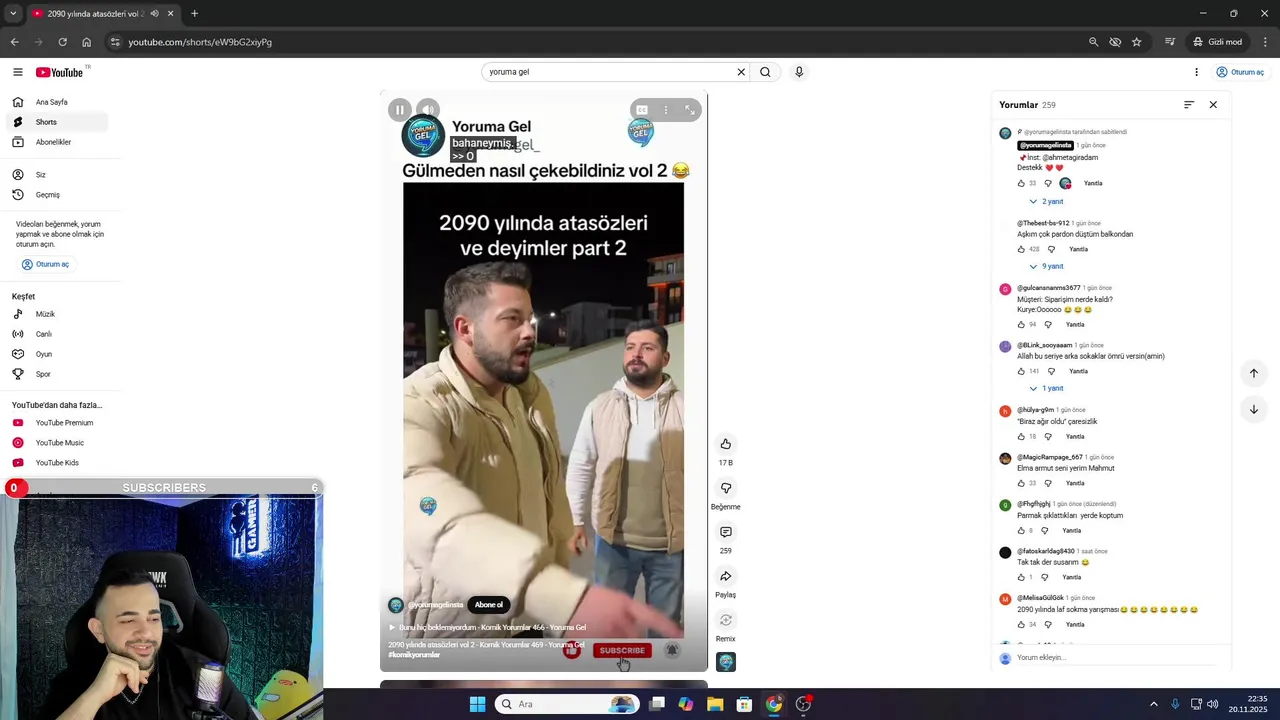Image resolution: width=1280 pixels, height=720 pixels.
Task: Close the Yorumlar comments panel
Action: (1213, 105)
